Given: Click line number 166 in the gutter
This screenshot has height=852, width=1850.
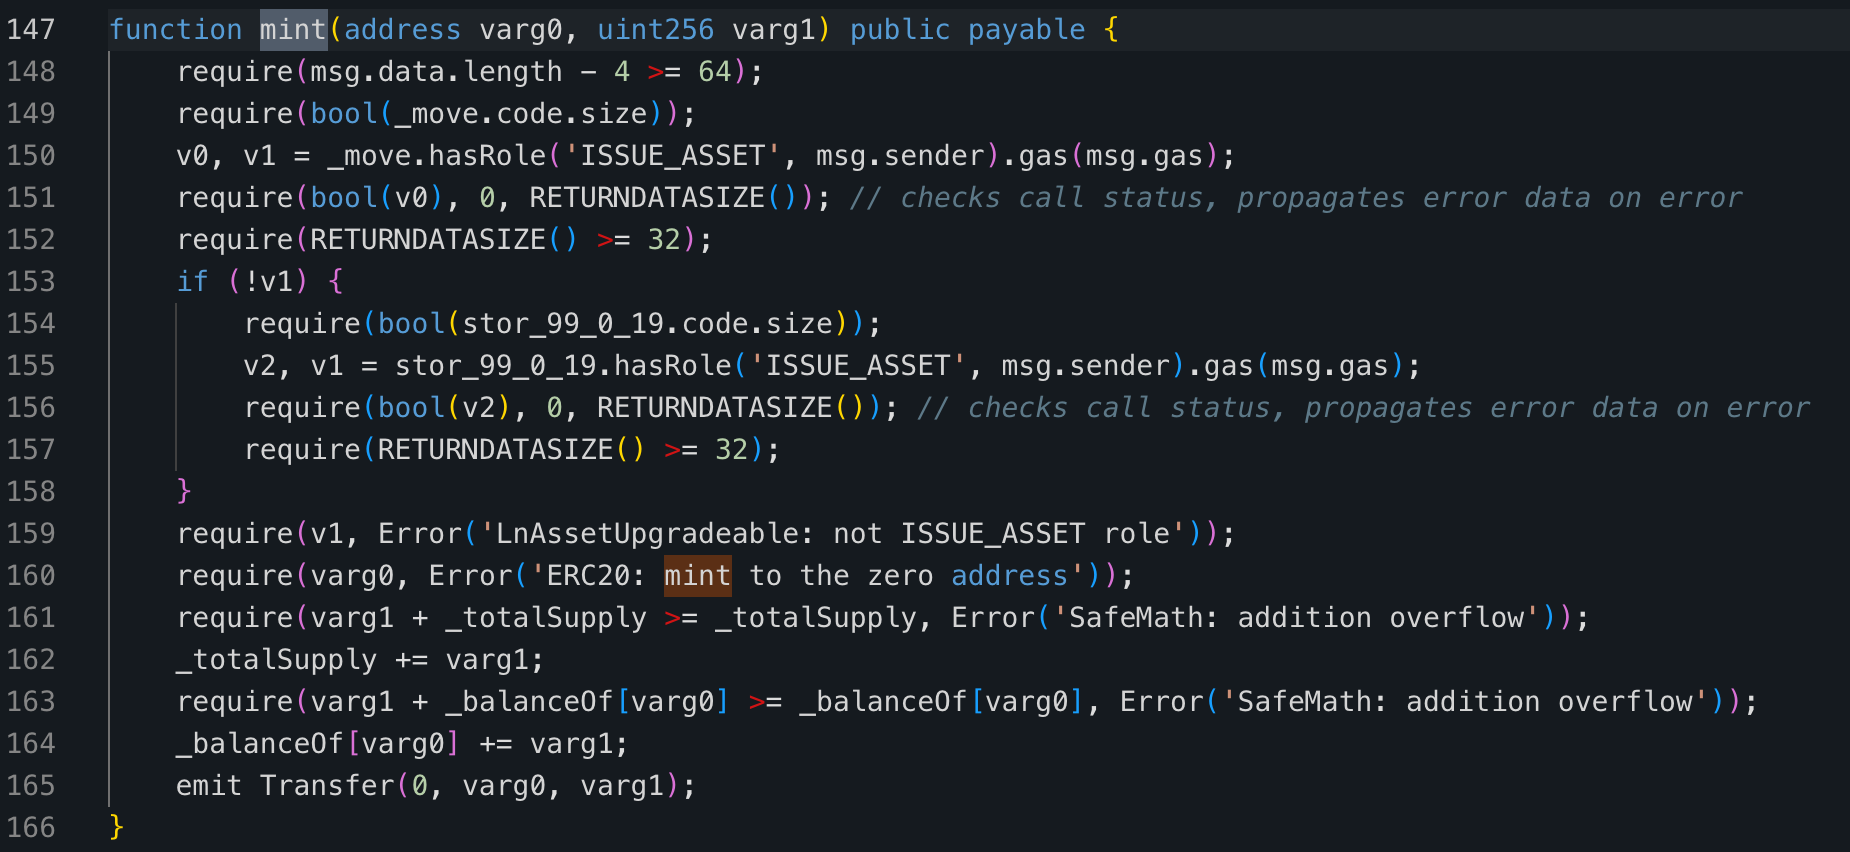Looking at the screenshot, I should pos(31,828).
